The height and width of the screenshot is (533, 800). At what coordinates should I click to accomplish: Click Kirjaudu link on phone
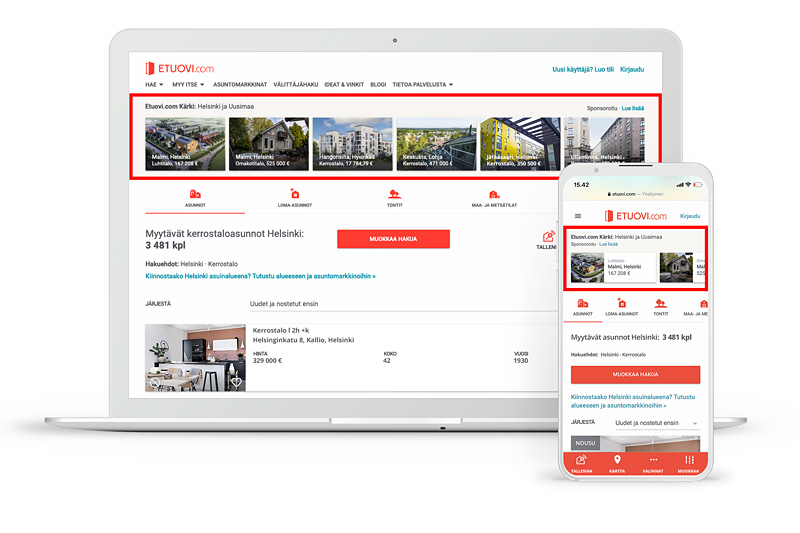coord(690,216)
